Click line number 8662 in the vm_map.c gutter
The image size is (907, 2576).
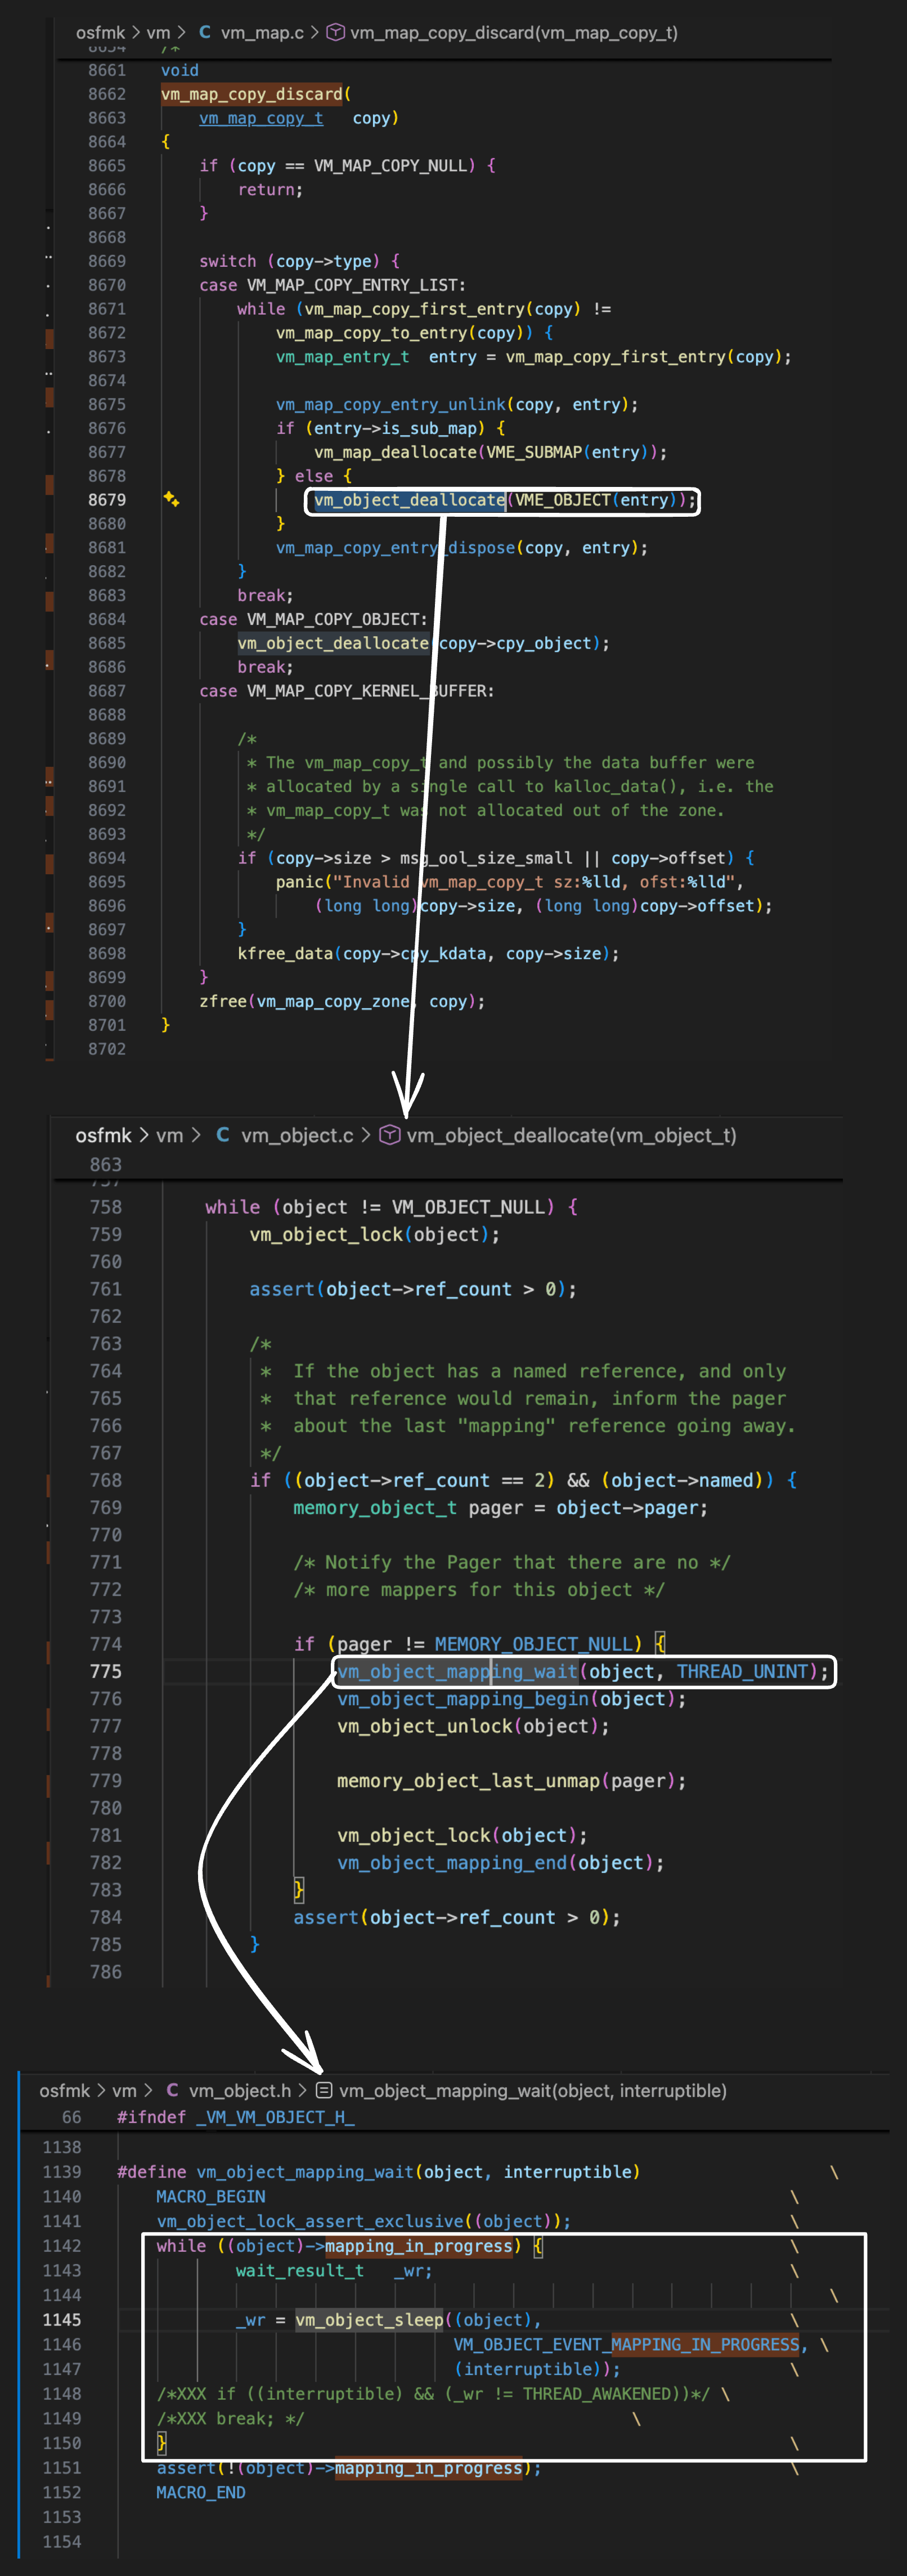point(107,94)
